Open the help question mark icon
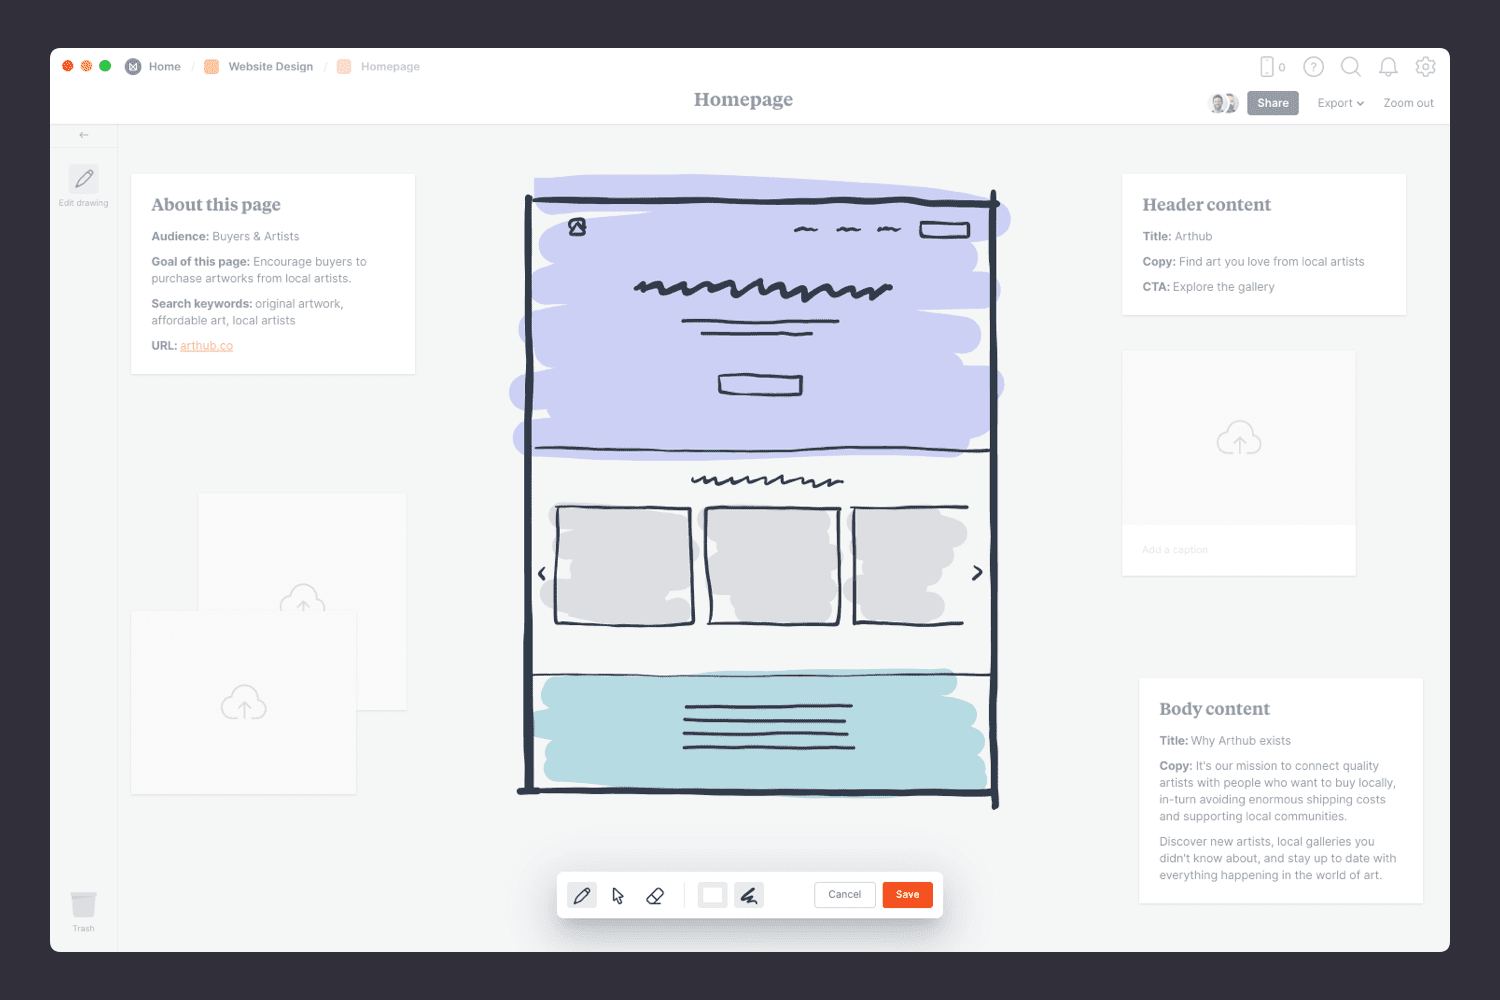This screenshot has height=1000, width=1500. pyautogui.click(x=1313, y=66)
